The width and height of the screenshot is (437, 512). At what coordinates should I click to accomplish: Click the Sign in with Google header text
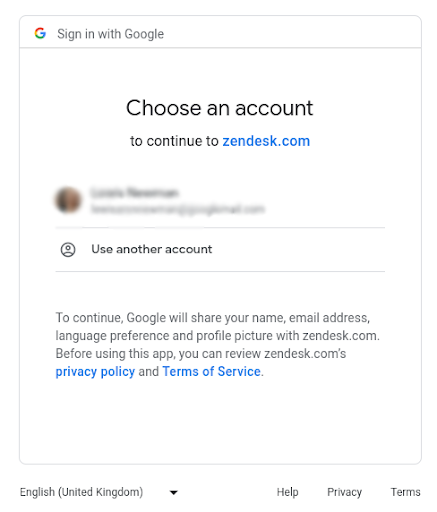point(110,34)
